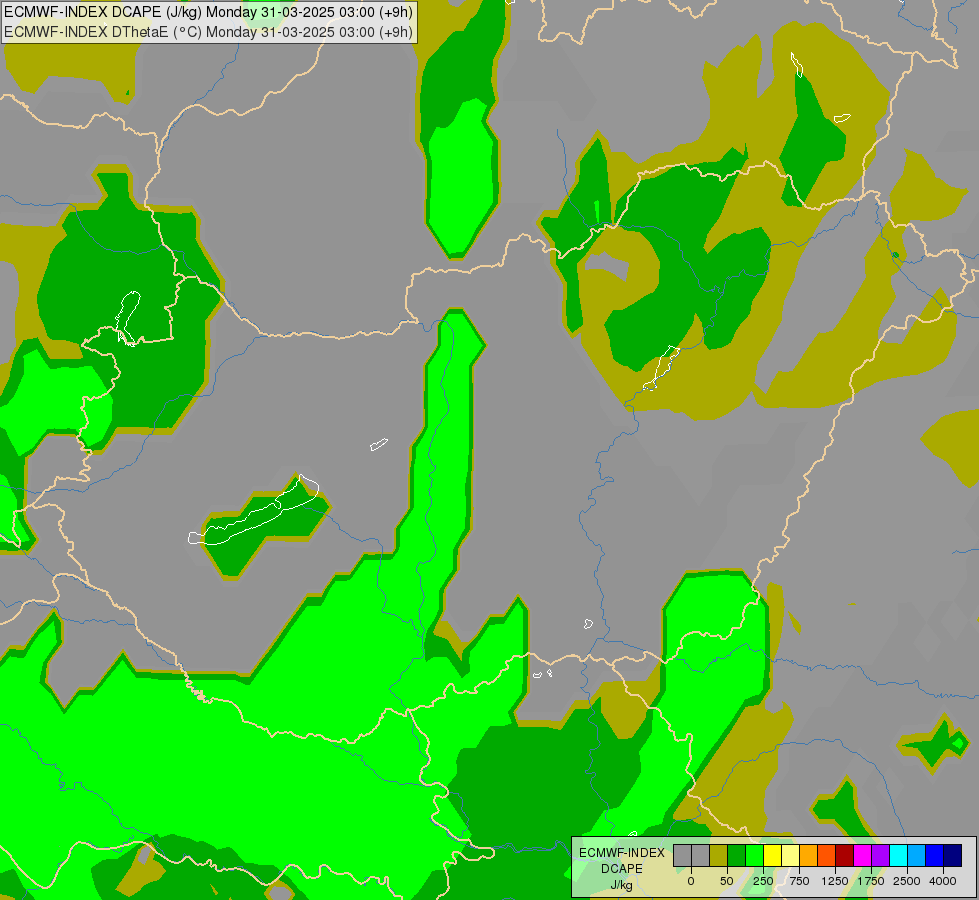The image size is (979, 900).
Task: Click the legend scale value 2500
Action: point(907,881)
